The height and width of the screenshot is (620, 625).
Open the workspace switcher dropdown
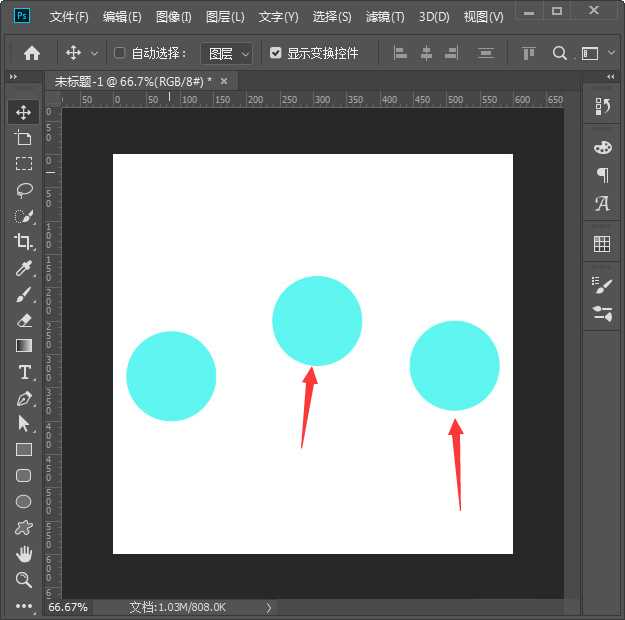click(x=597, y=53)
